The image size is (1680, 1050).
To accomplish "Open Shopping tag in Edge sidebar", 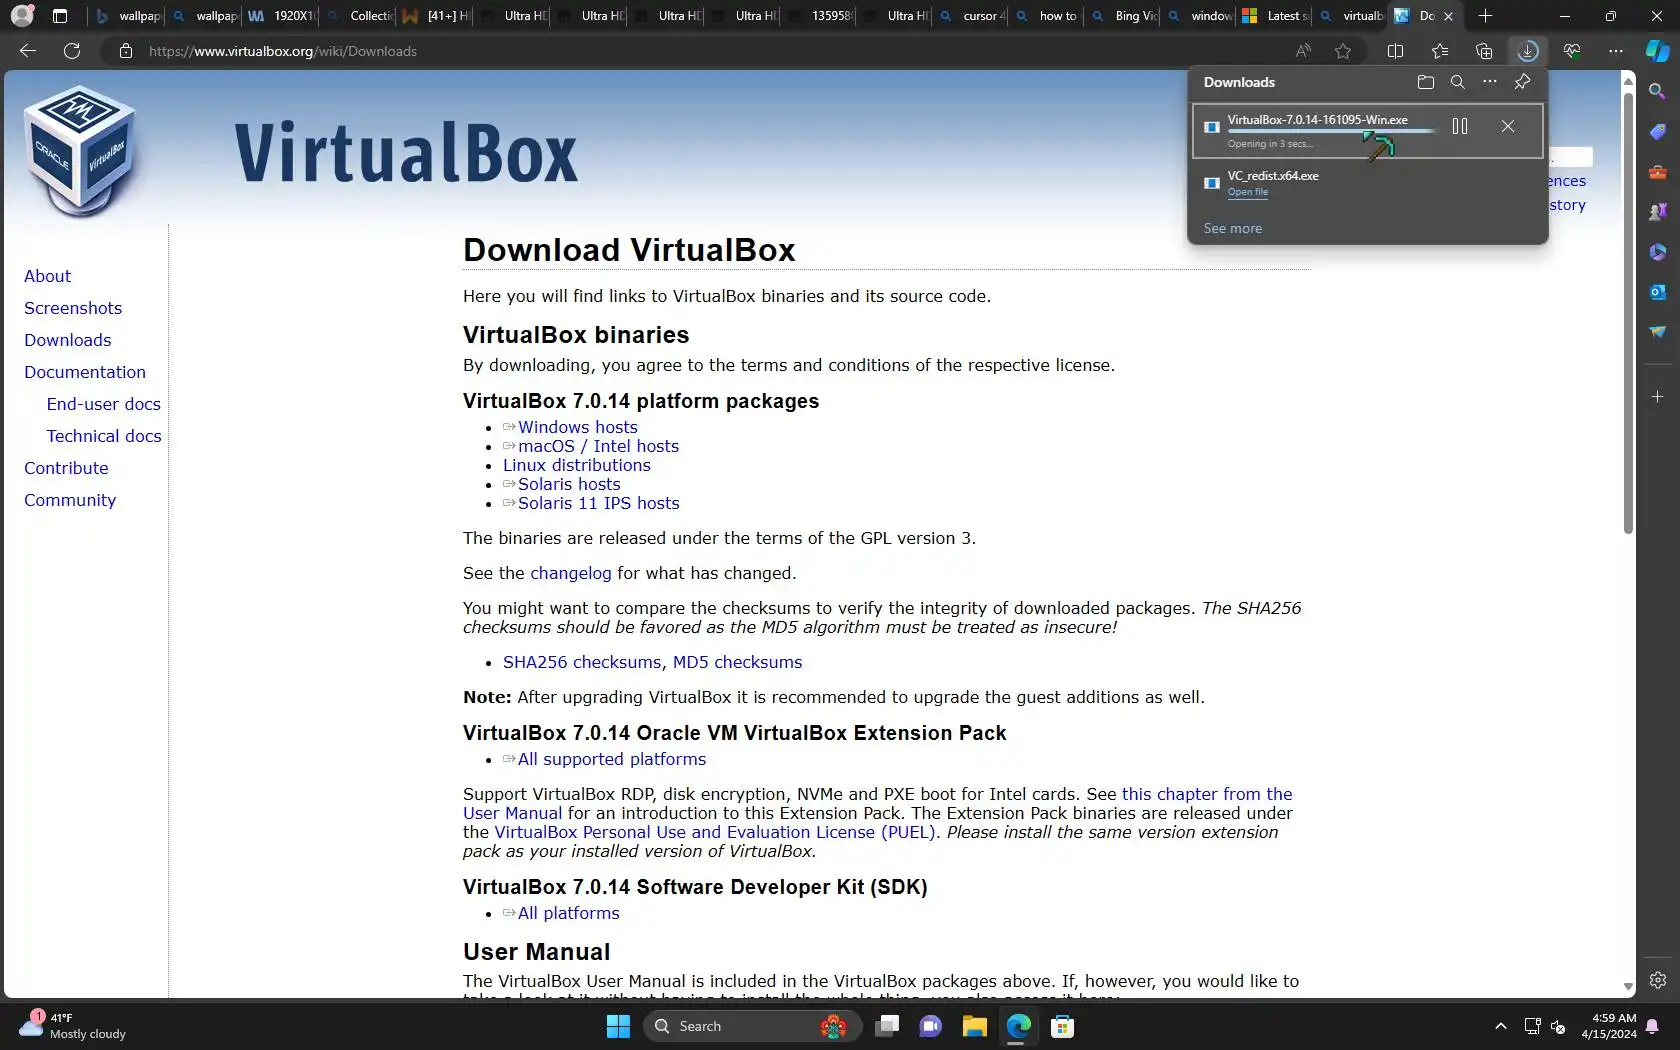I will 1658,132.
